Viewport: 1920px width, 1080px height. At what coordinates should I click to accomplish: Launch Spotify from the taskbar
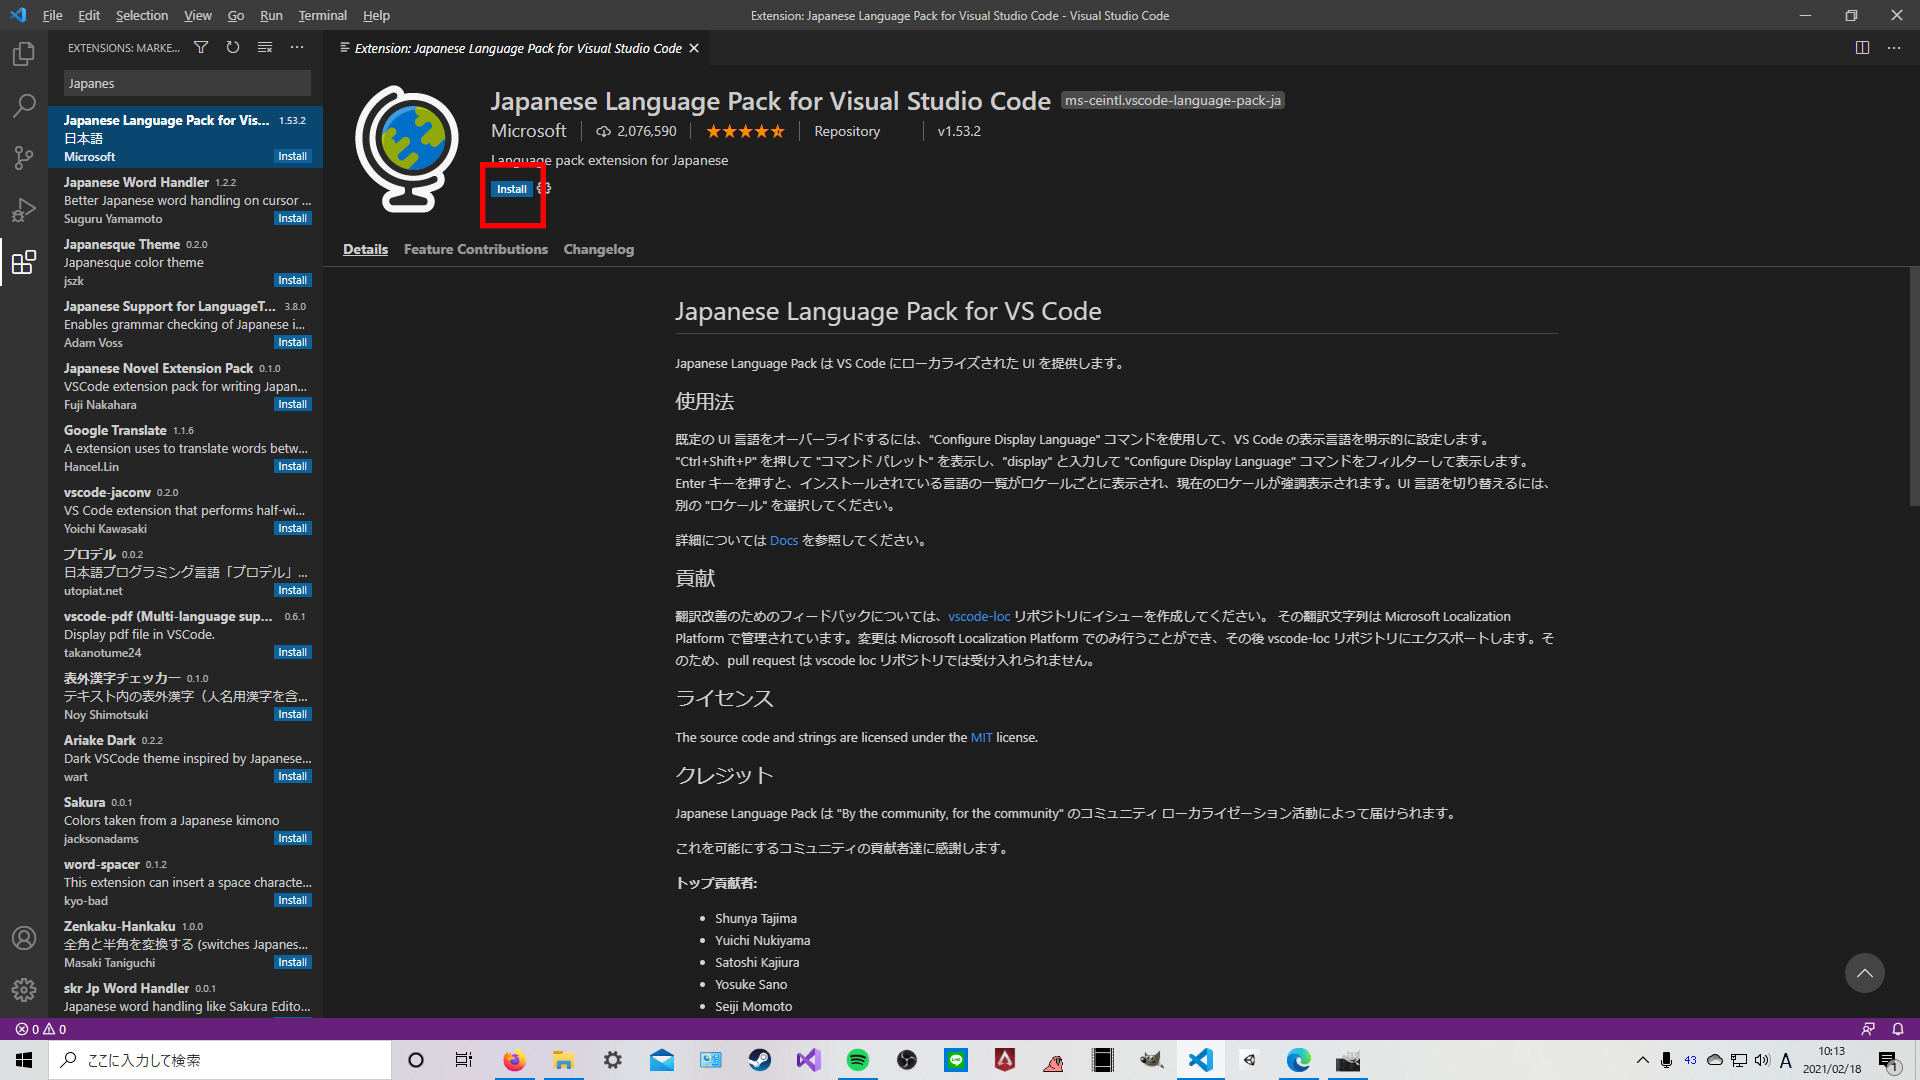pyautogui.click(x=857, y=1060)
